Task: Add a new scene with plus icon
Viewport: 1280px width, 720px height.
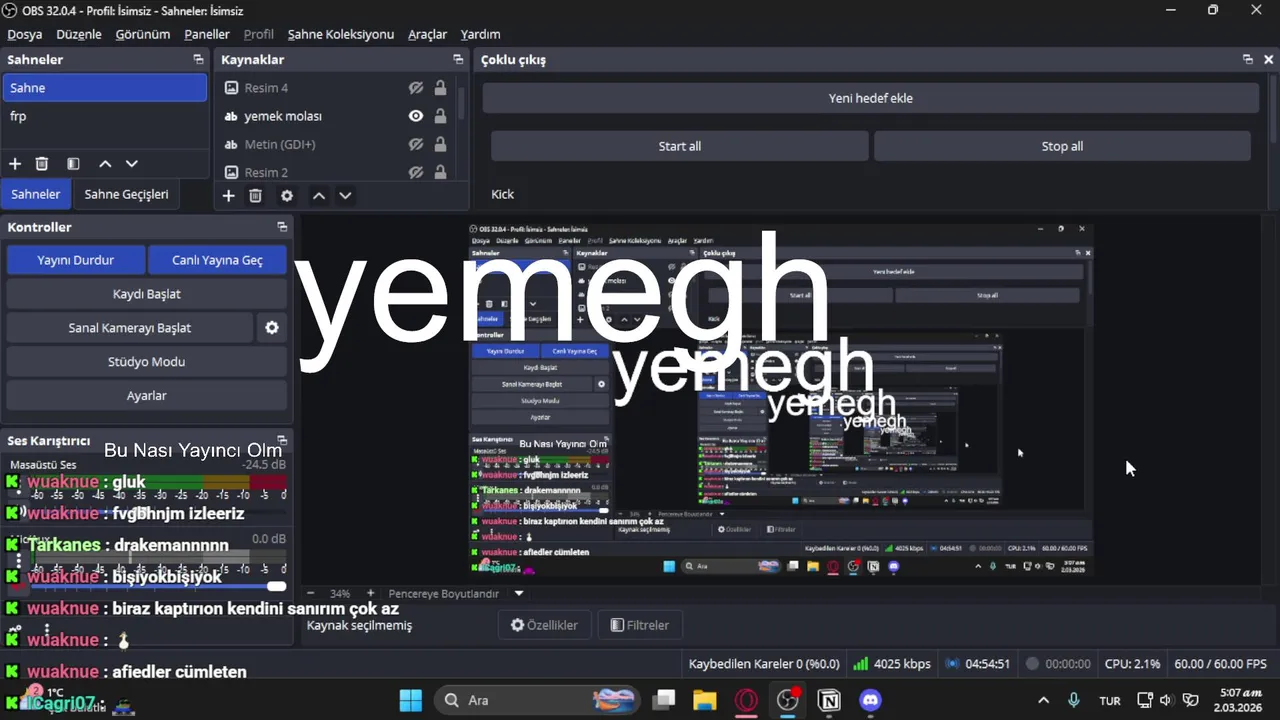Action: tap(15, 164)
